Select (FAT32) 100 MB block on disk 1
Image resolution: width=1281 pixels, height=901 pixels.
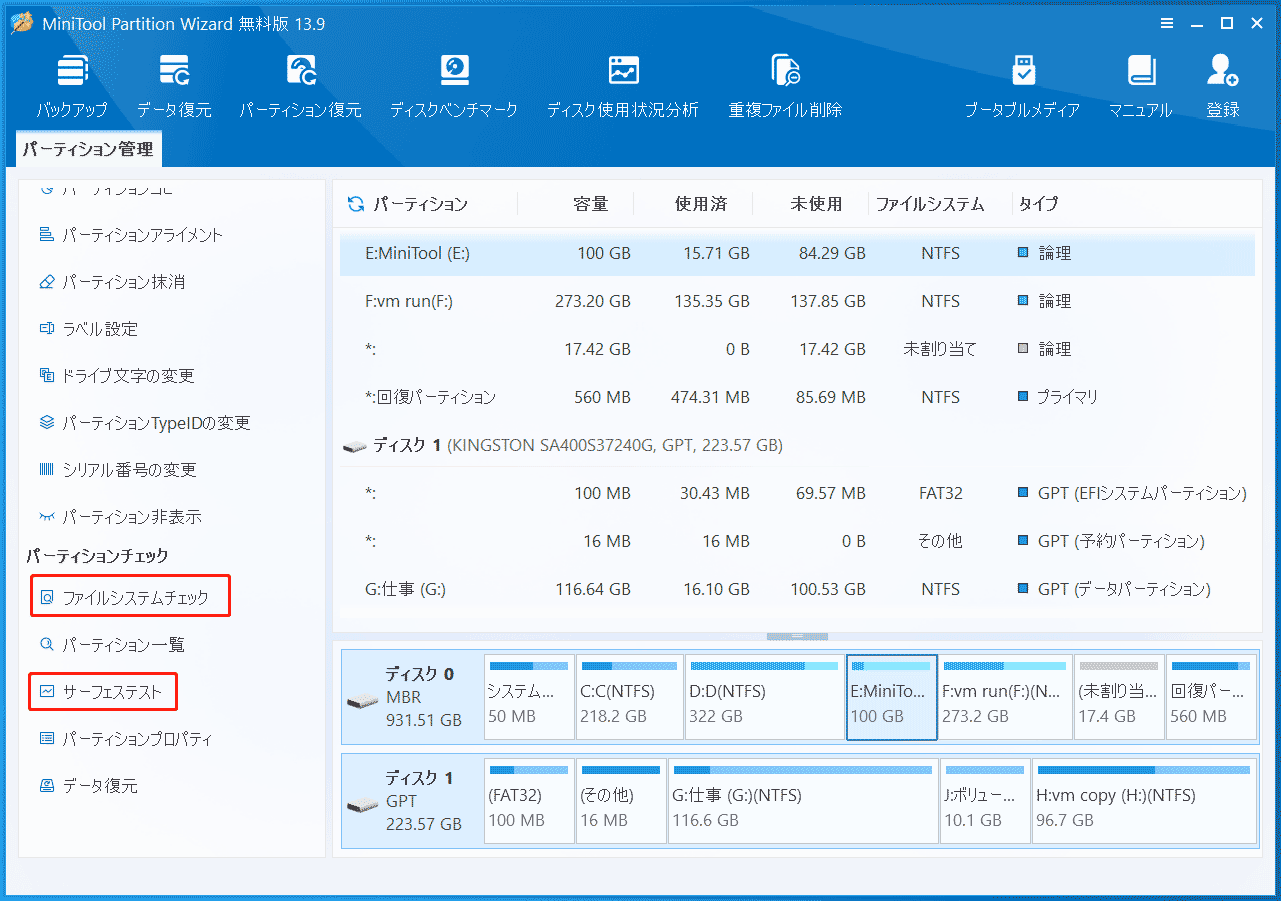point(529,800)
